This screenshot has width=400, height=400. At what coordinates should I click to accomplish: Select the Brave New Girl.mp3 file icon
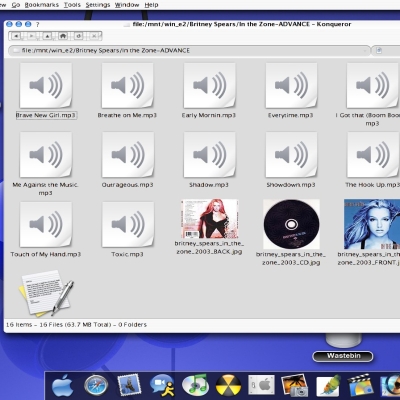point(46,85)
